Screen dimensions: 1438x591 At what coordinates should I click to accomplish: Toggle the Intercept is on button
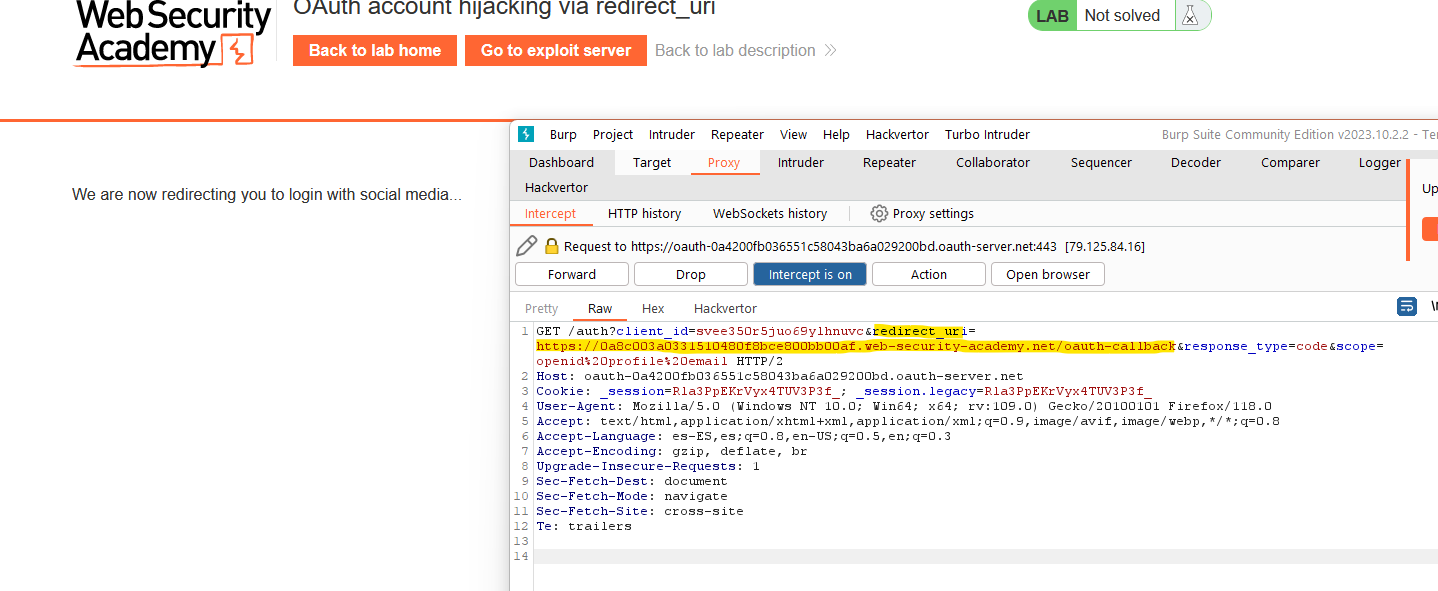tap(810, 274)
